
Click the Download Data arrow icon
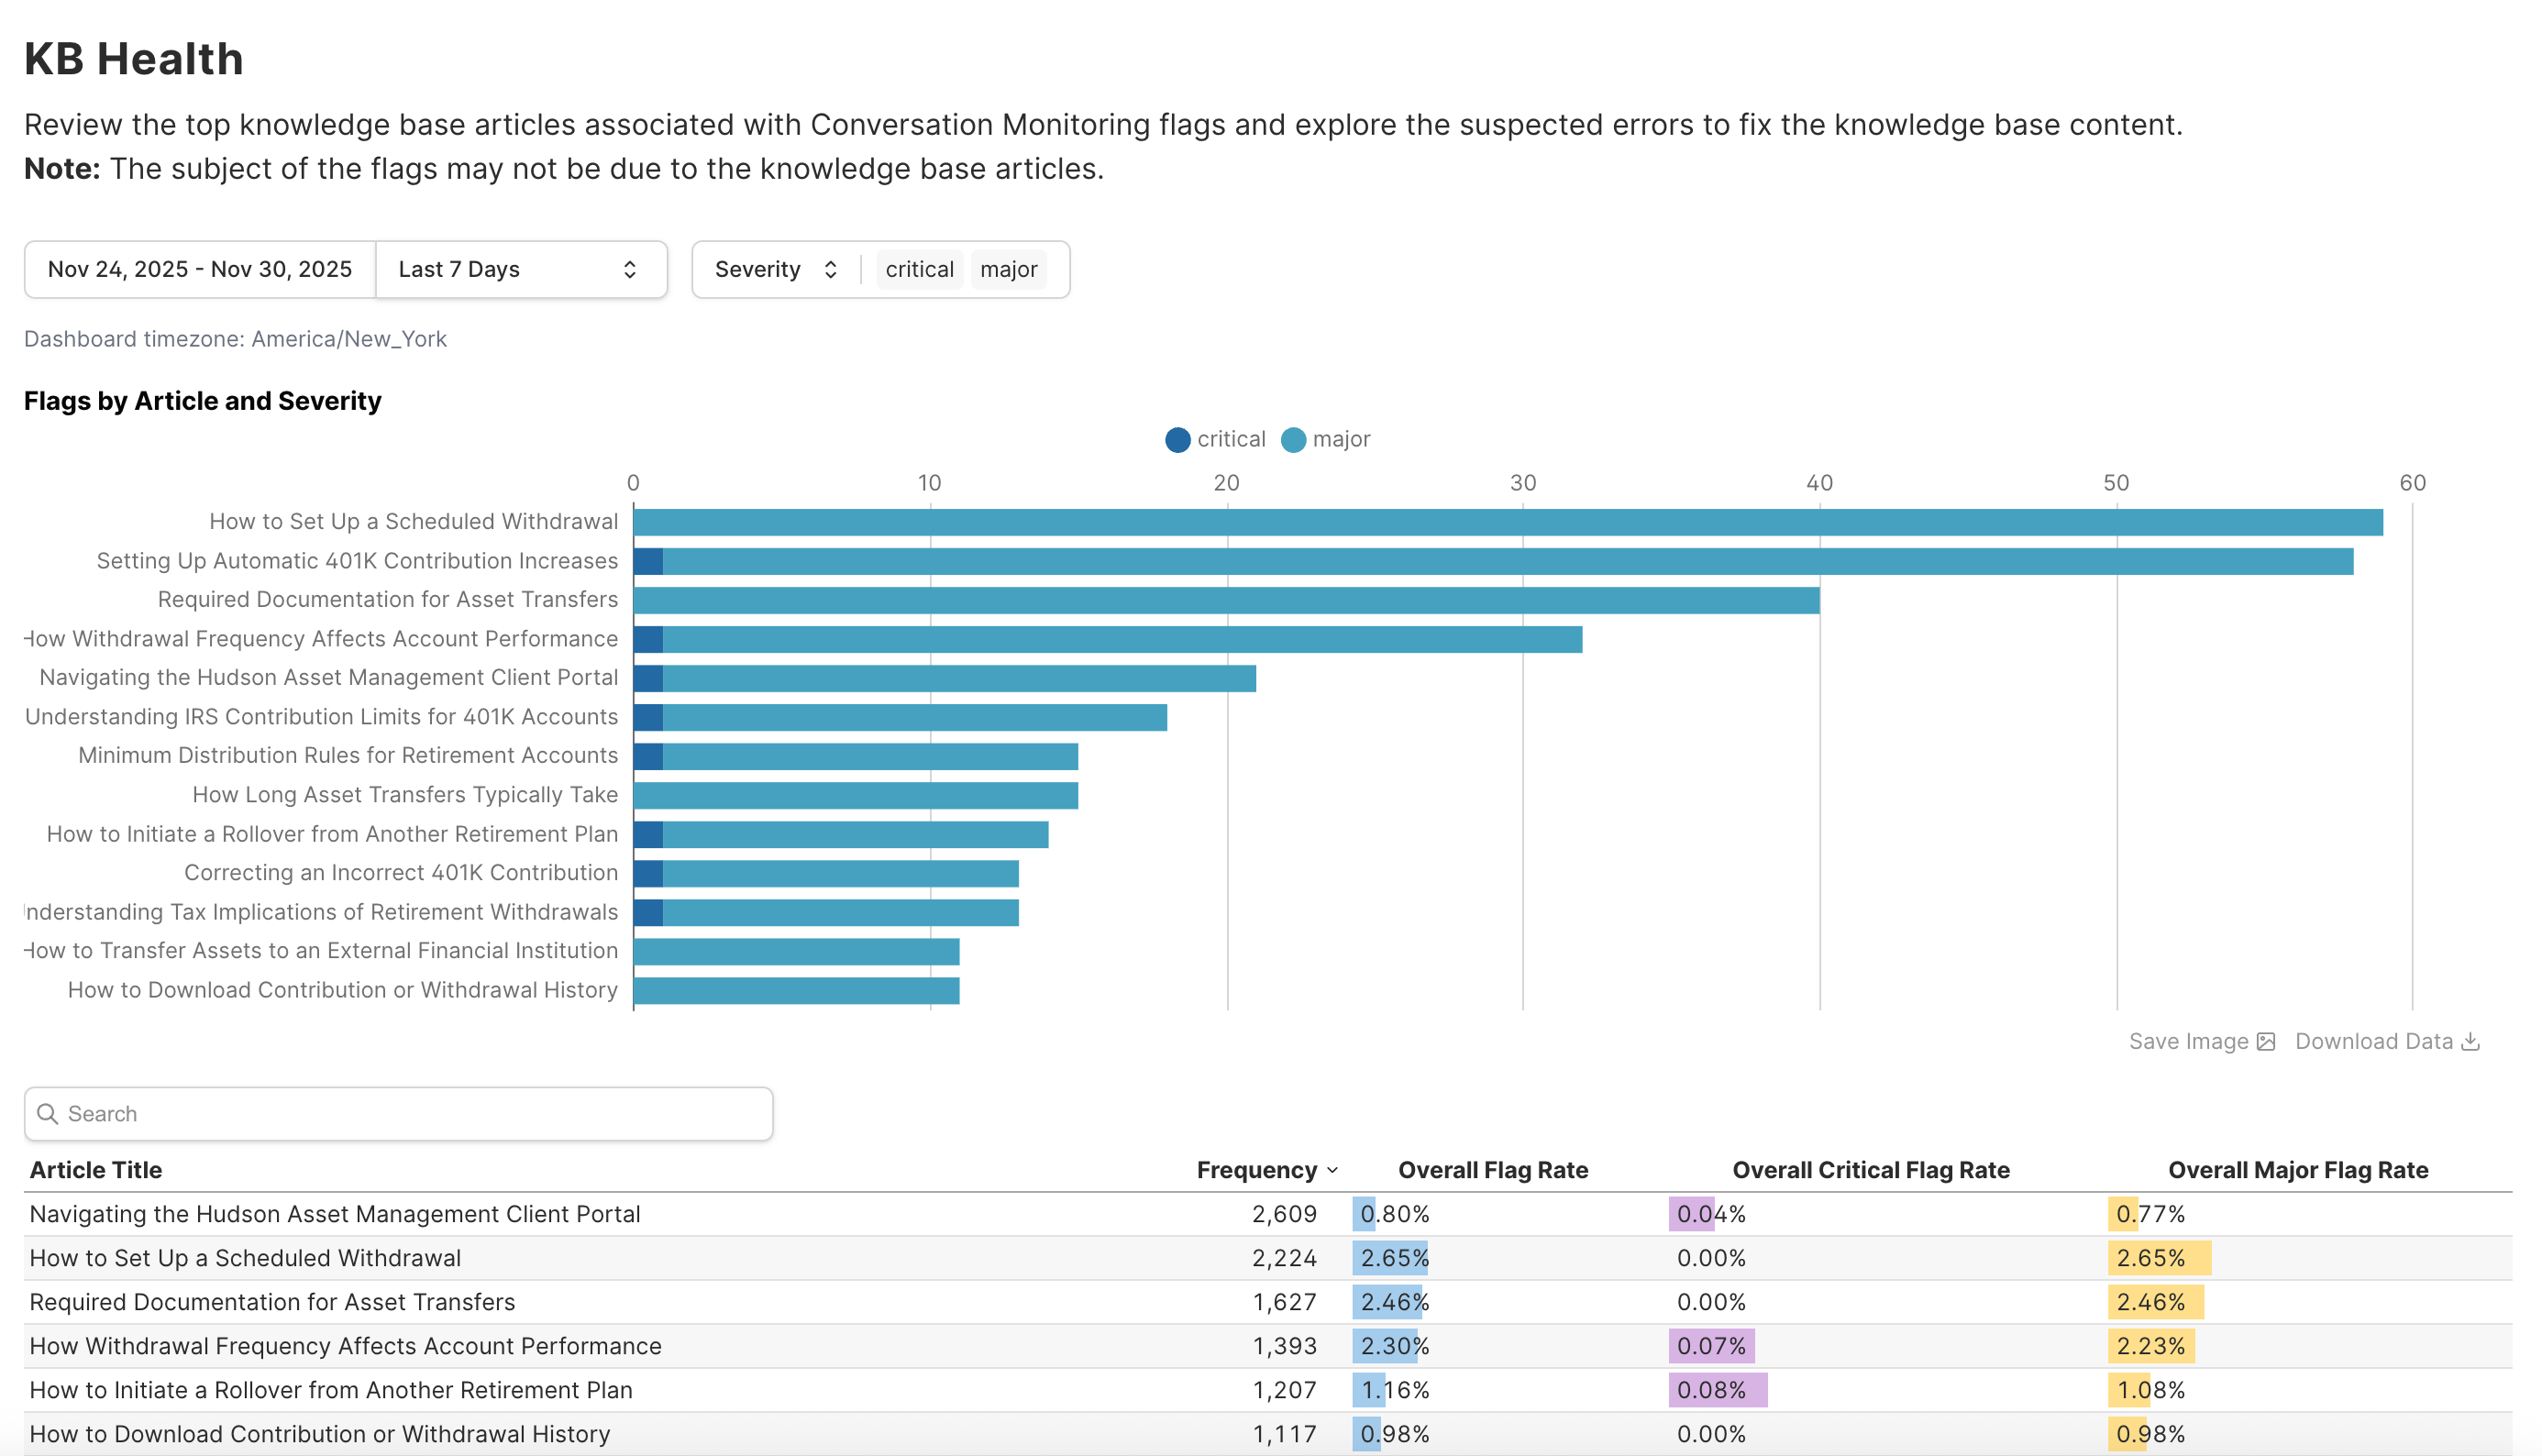(2470, 1042)
